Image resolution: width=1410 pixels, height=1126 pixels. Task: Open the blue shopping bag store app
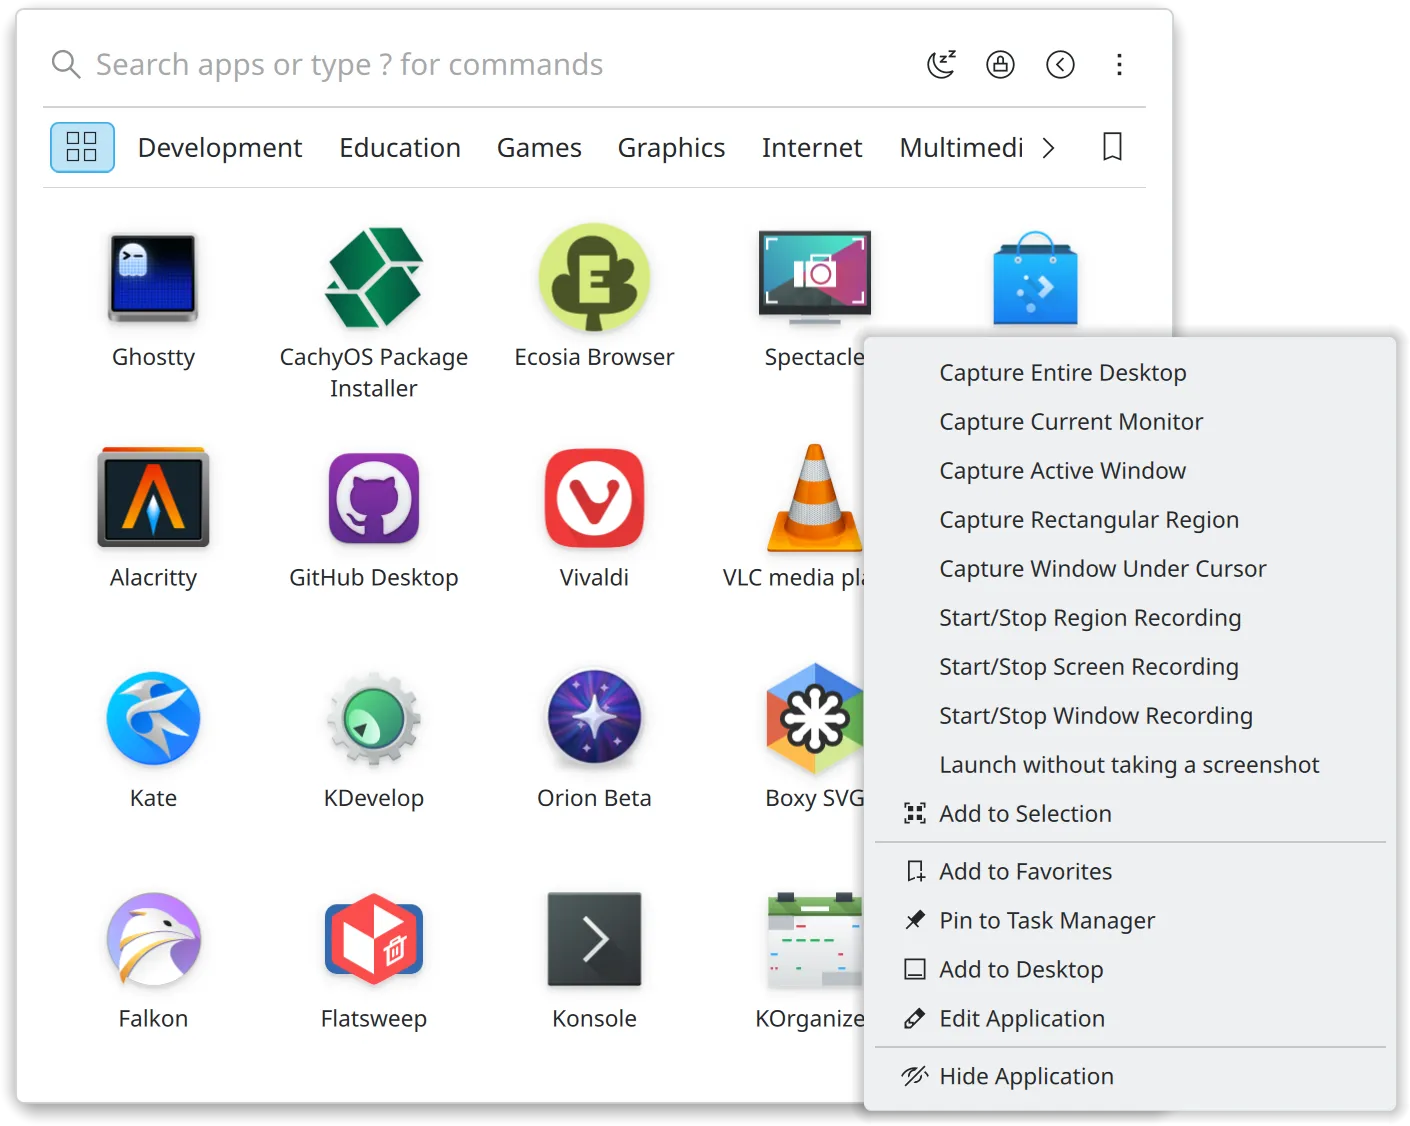(x=1035, y=279)
